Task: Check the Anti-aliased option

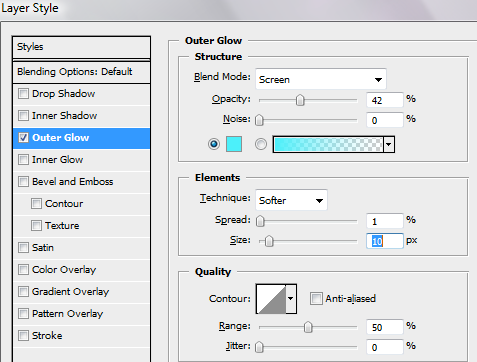Action: click(x=316, y=299)
